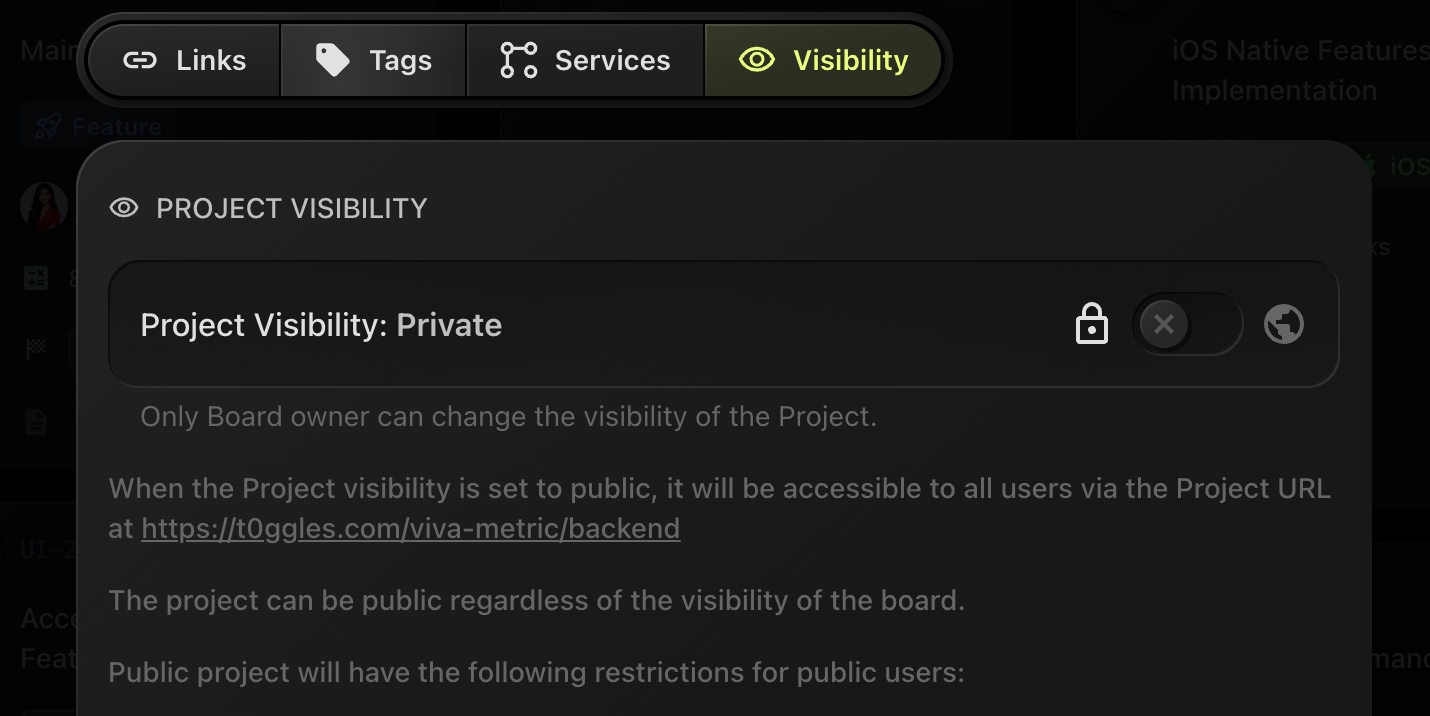
Task: Click the eye icon beside PROJECT VISIBILITY
Action: tap(124, 208)
